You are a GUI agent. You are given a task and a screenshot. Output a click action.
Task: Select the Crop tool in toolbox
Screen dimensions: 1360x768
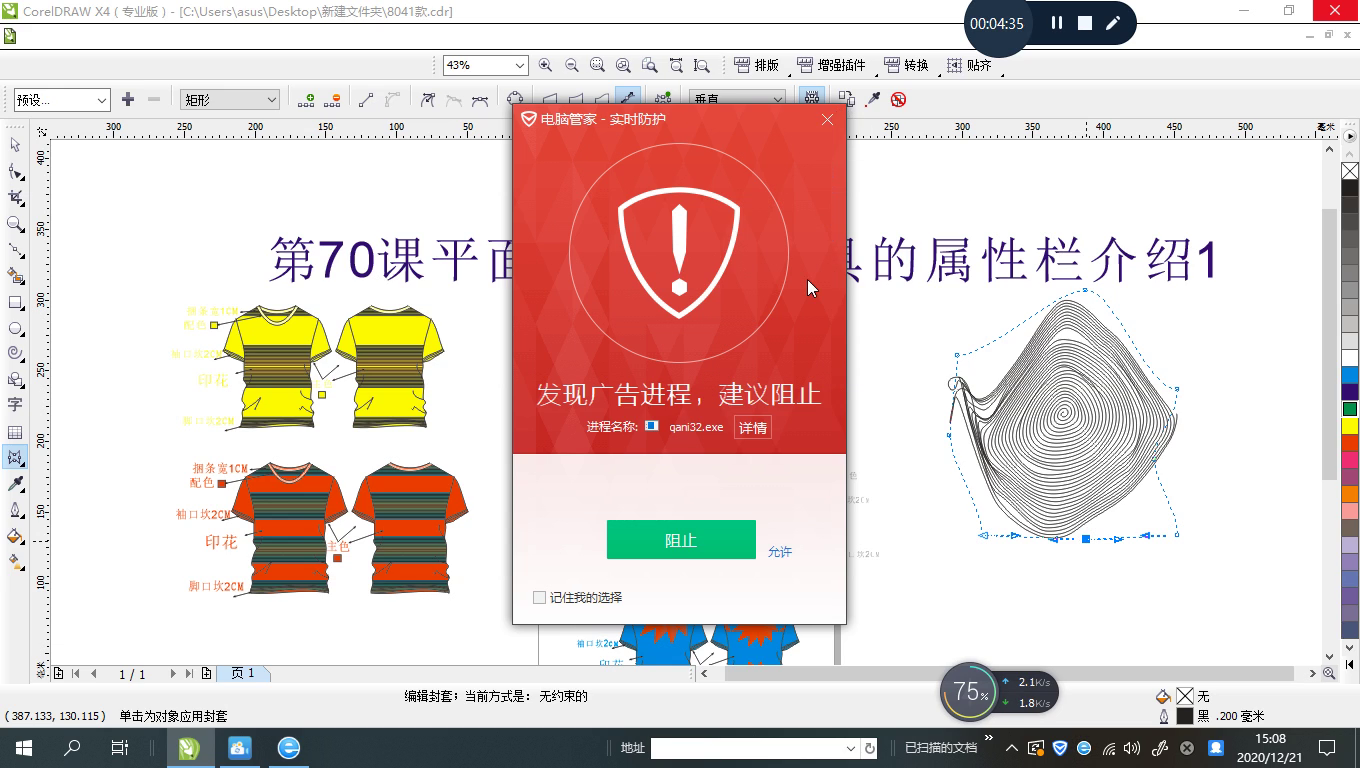pyautogui.click(x=15, y=198)
